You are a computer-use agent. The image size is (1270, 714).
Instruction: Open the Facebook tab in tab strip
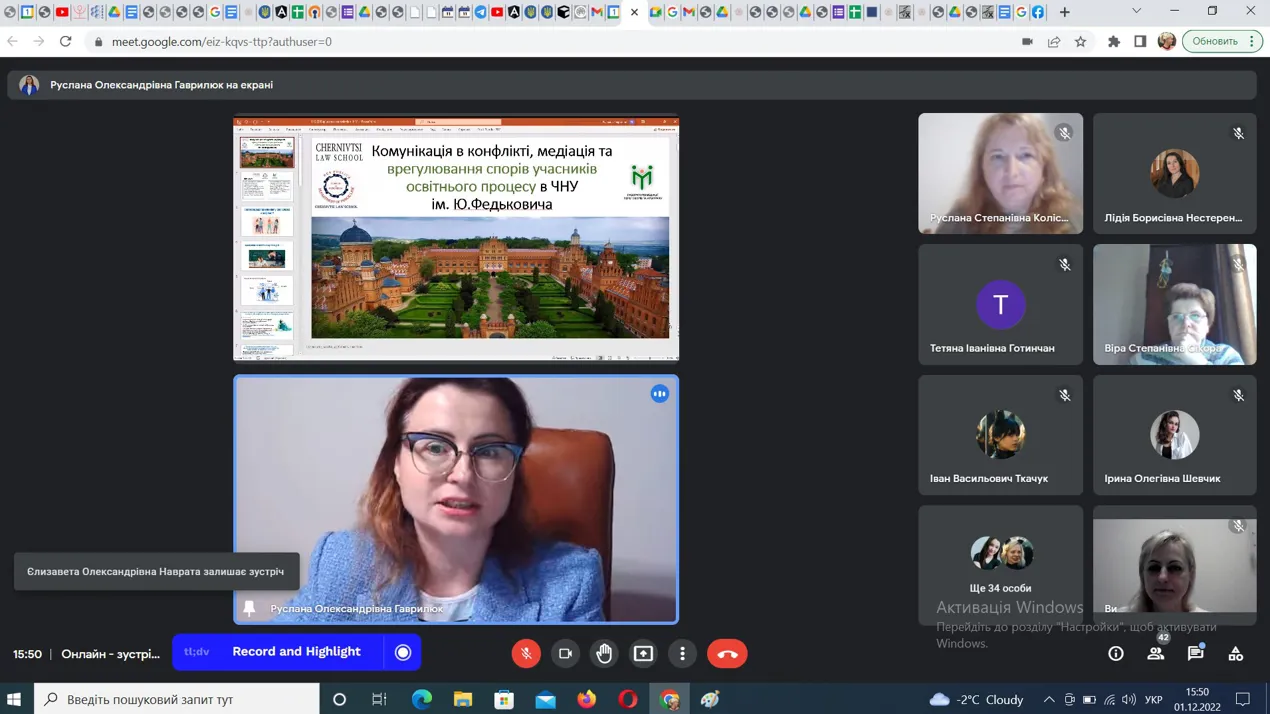1038,12
